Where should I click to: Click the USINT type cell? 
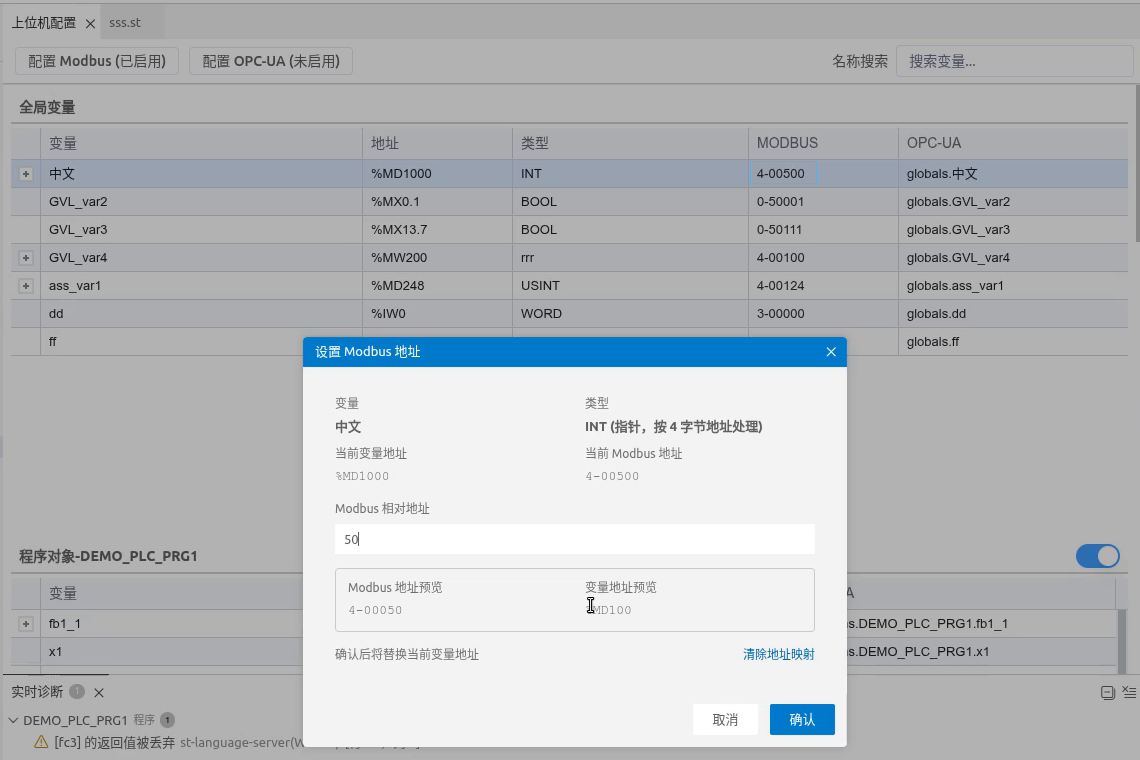pos(630,286)
